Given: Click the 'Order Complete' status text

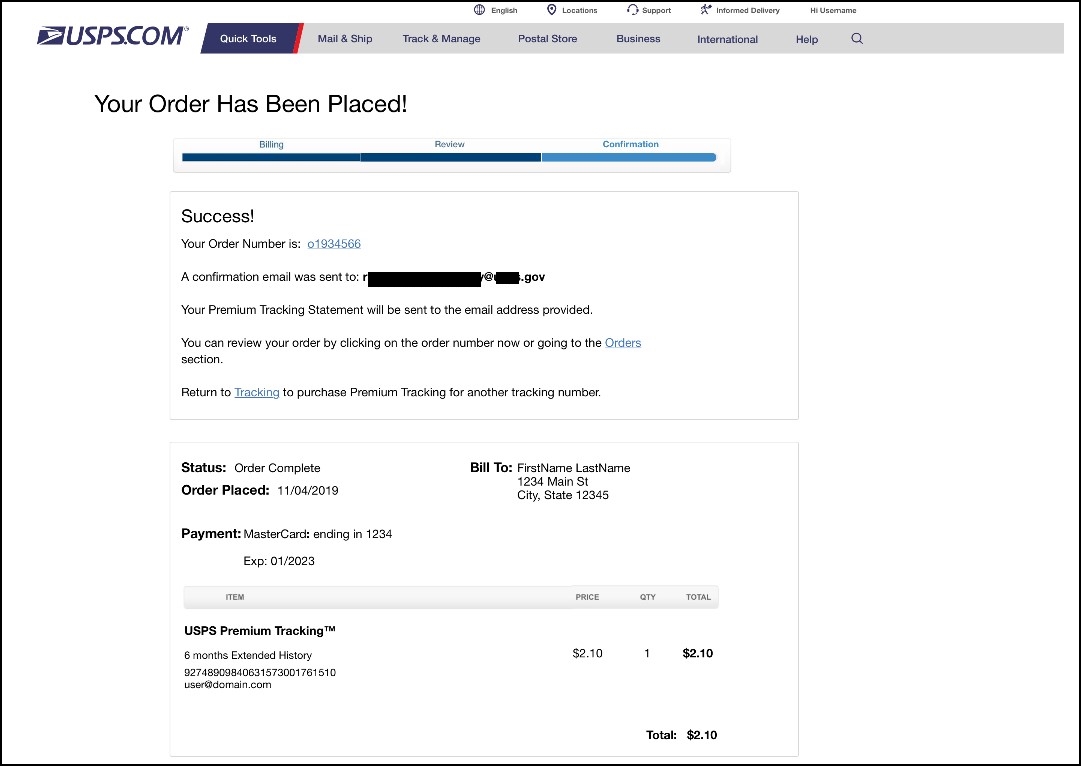Looking at the screenshot, I should tap(277, 468).
